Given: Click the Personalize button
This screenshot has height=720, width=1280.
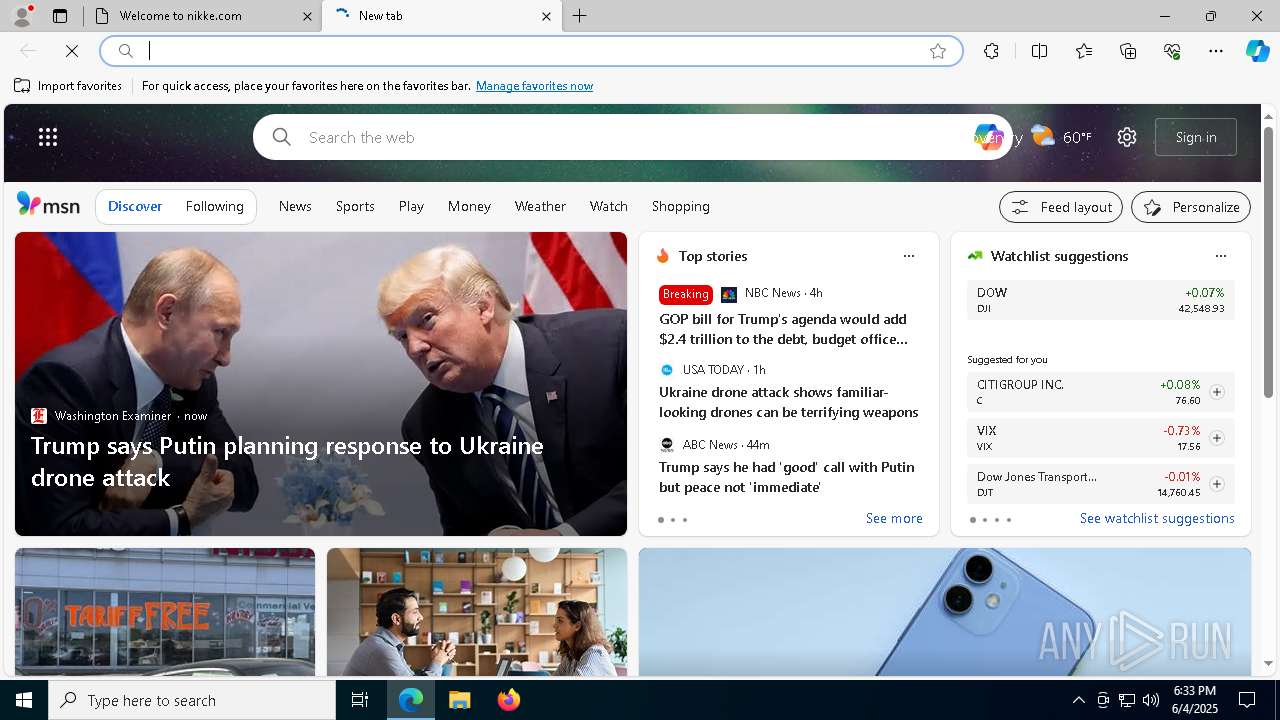Looking at the screenshot, I should click(x=1191, y=207).
